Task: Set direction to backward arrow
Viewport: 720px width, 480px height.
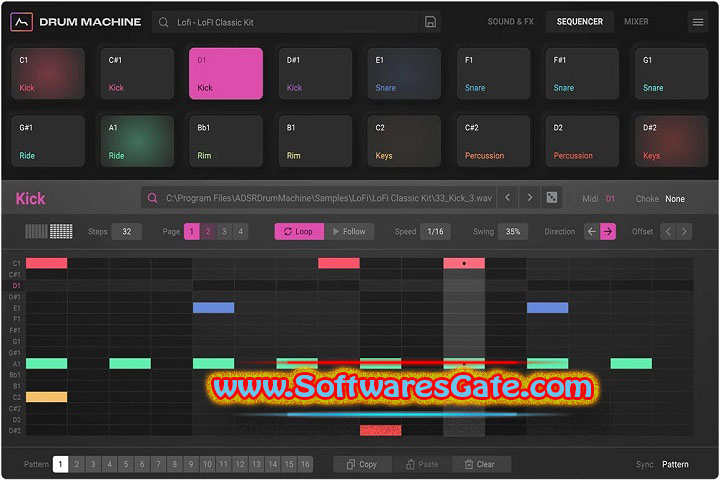Action: (x=591, y=232)
